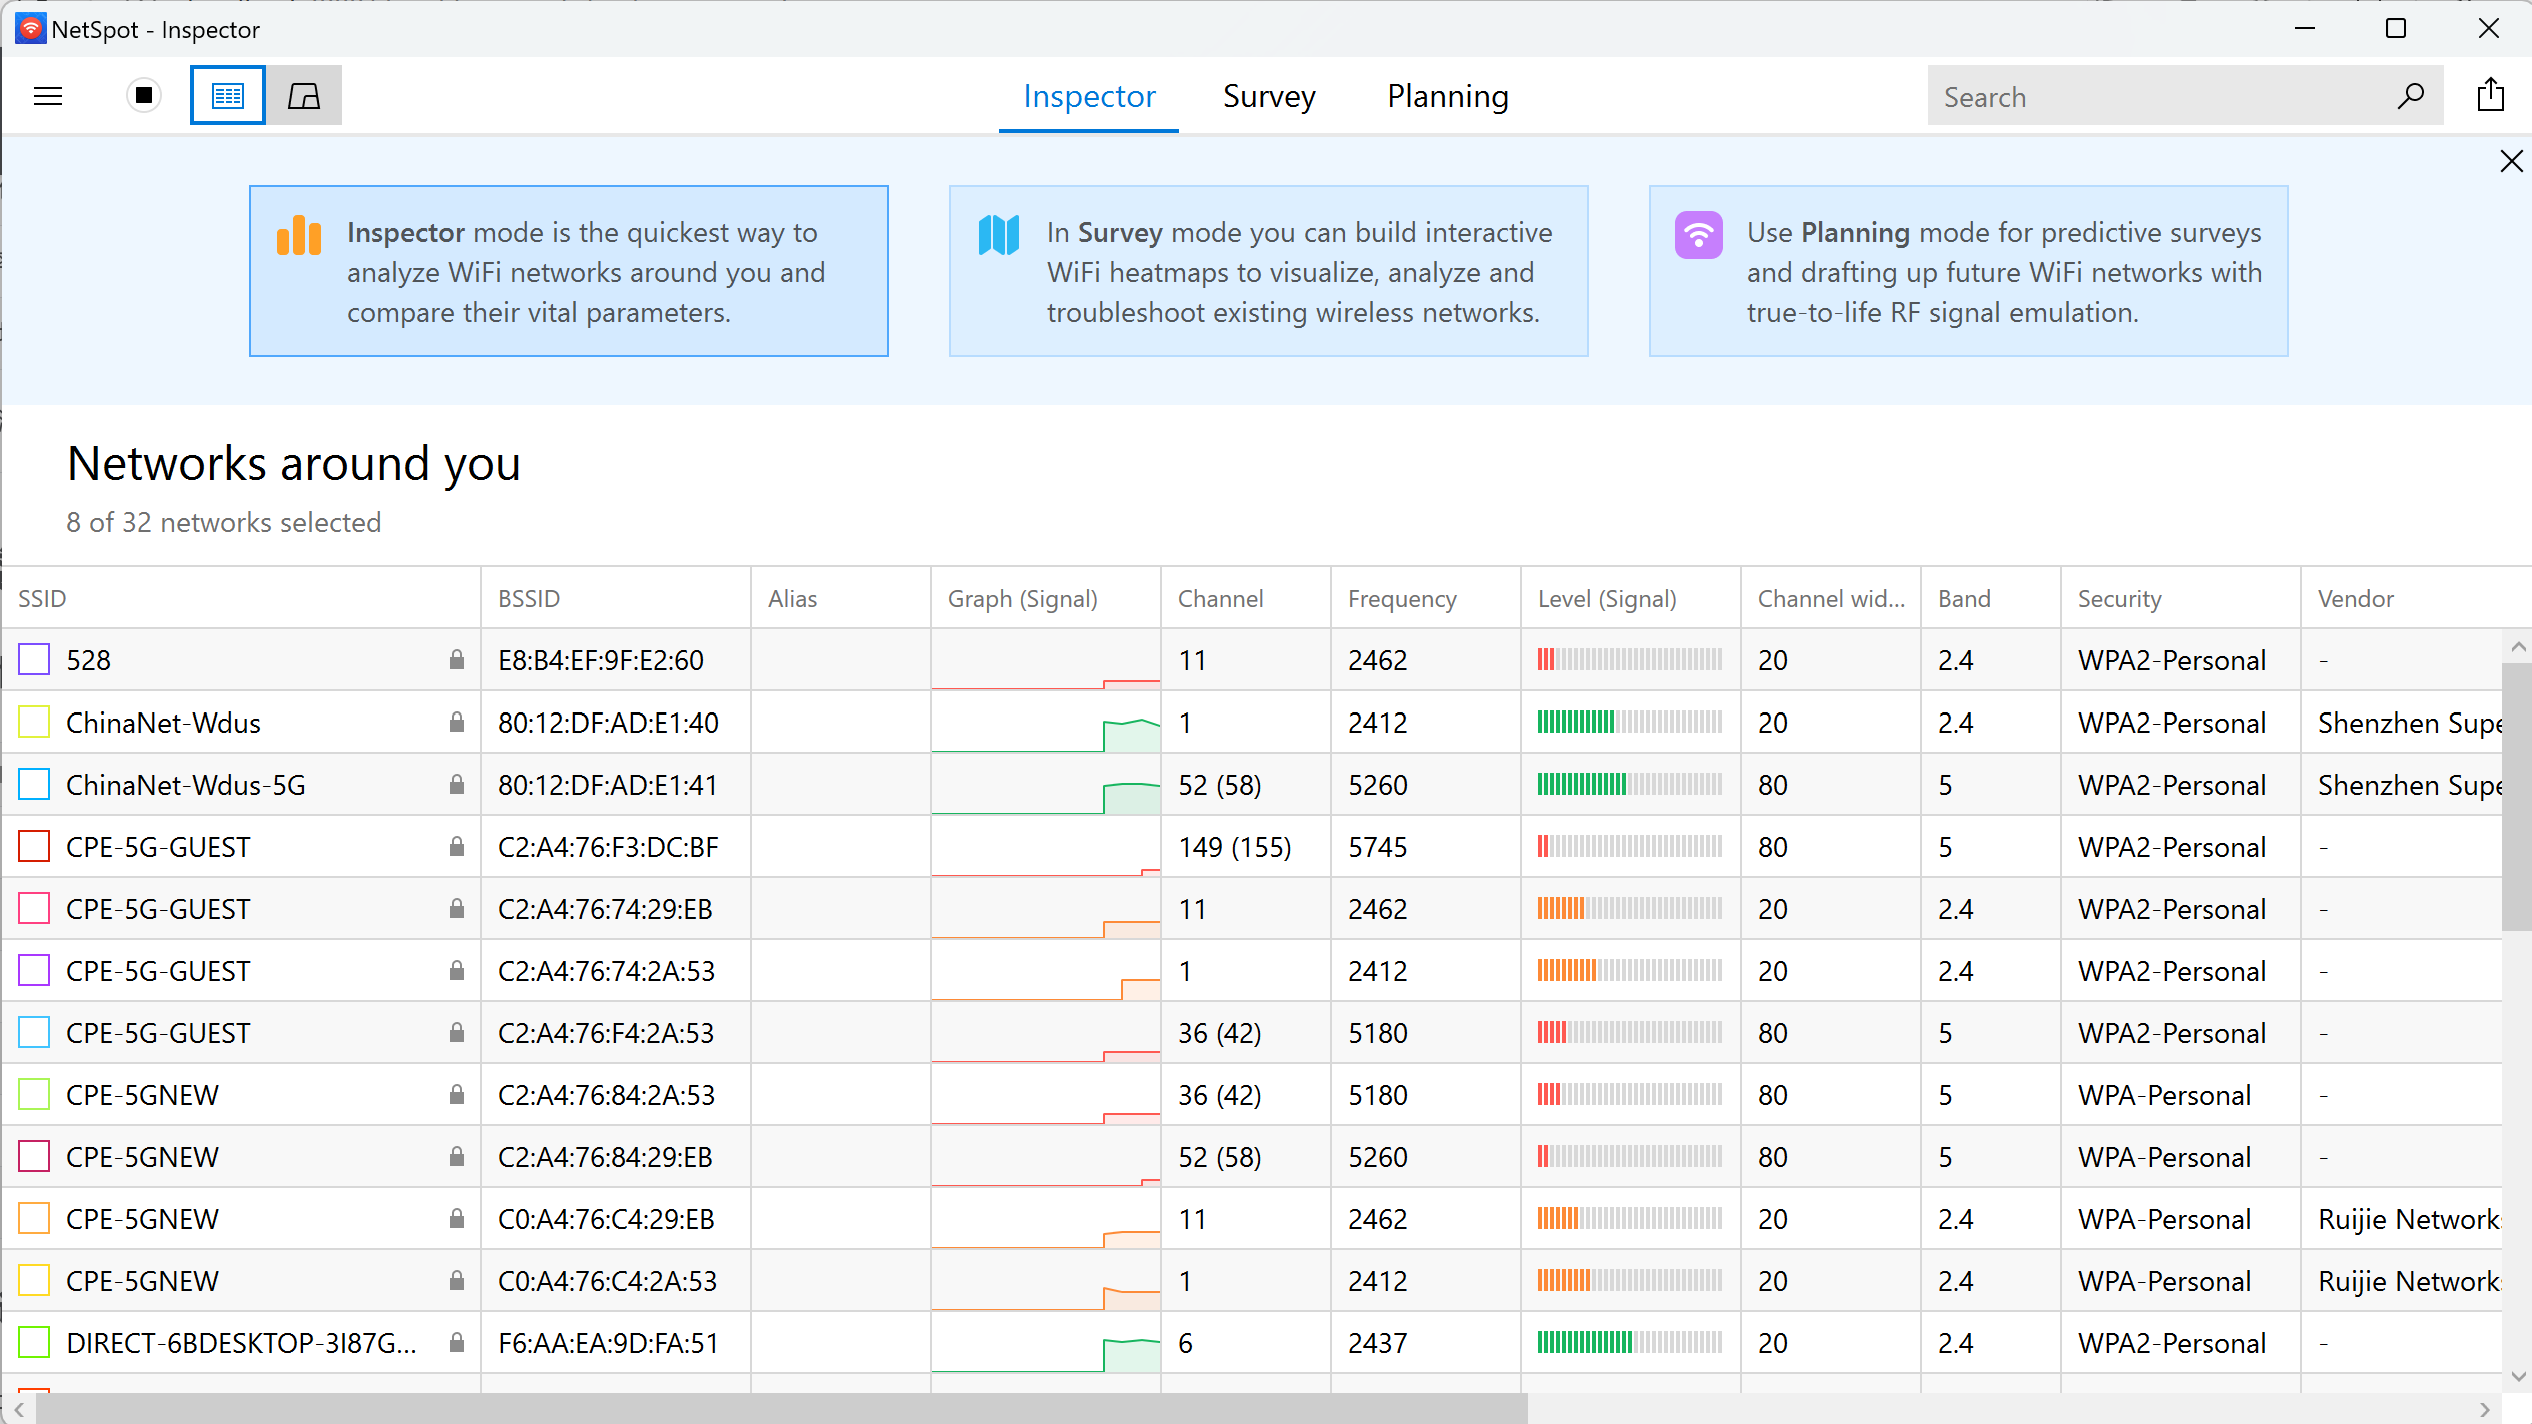The width and height of the screenshot is (2532, 1424).
Task: Click the lock icon for ChinaNet-Wdus-5G
Action: tap(457, 783)
